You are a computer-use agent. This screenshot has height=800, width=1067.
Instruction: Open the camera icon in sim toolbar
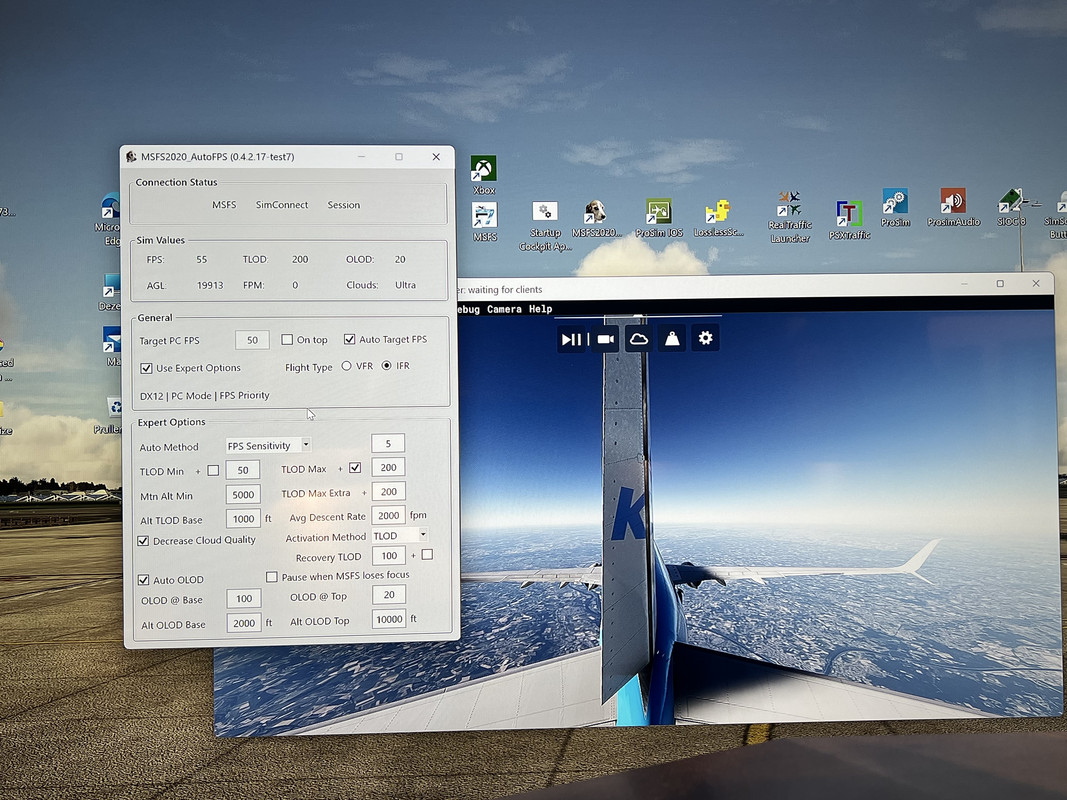(606, 339)
